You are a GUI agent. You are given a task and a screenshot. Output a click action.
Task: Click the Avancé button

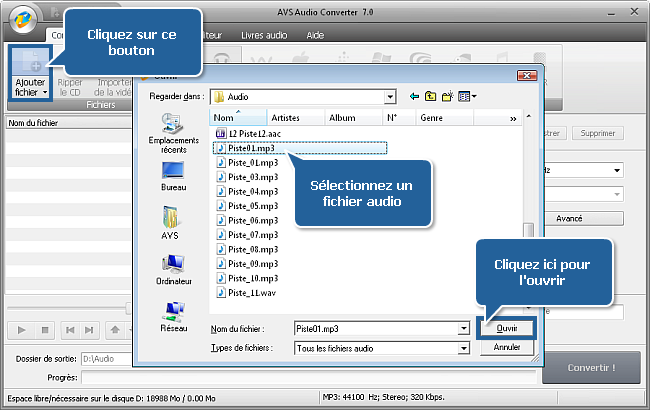click(x=584, y=218)
